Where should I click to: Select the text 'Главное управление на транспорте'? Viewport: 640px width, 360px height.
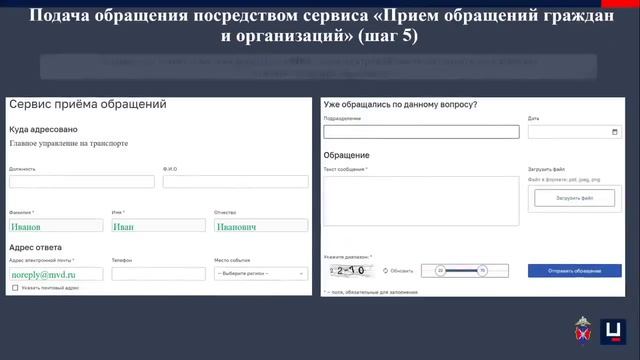[69, 143]
